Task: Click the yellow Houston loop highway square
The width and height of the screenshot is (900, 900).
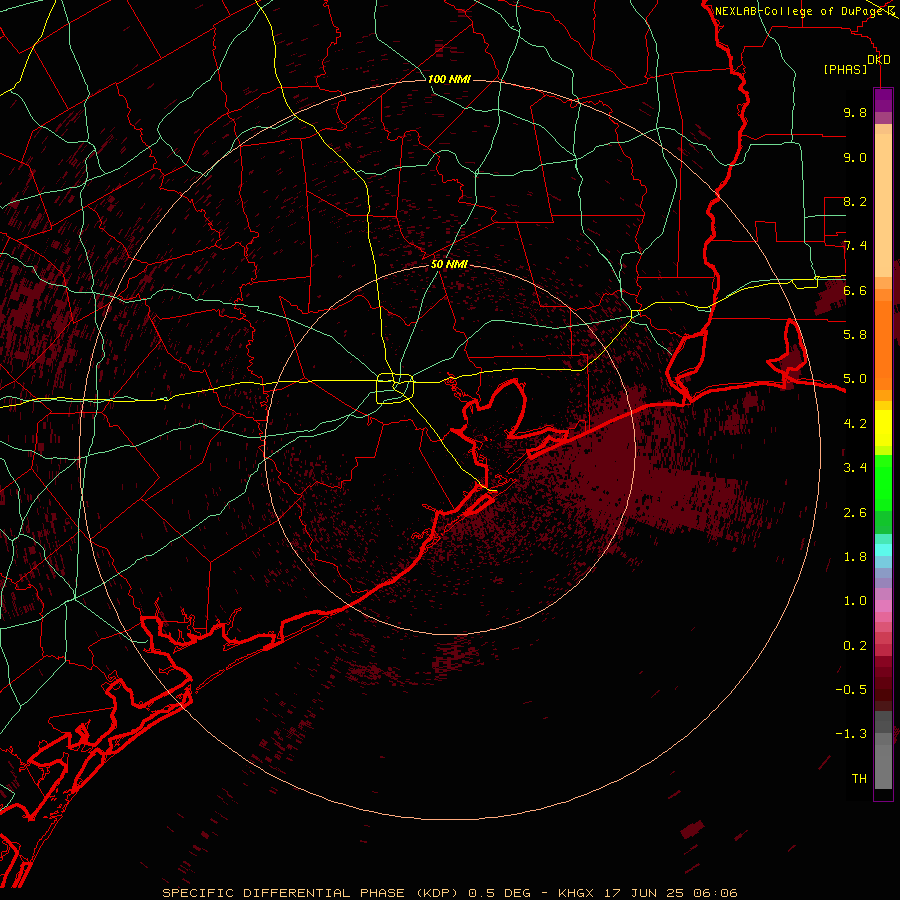Action: tap(395, 388)
